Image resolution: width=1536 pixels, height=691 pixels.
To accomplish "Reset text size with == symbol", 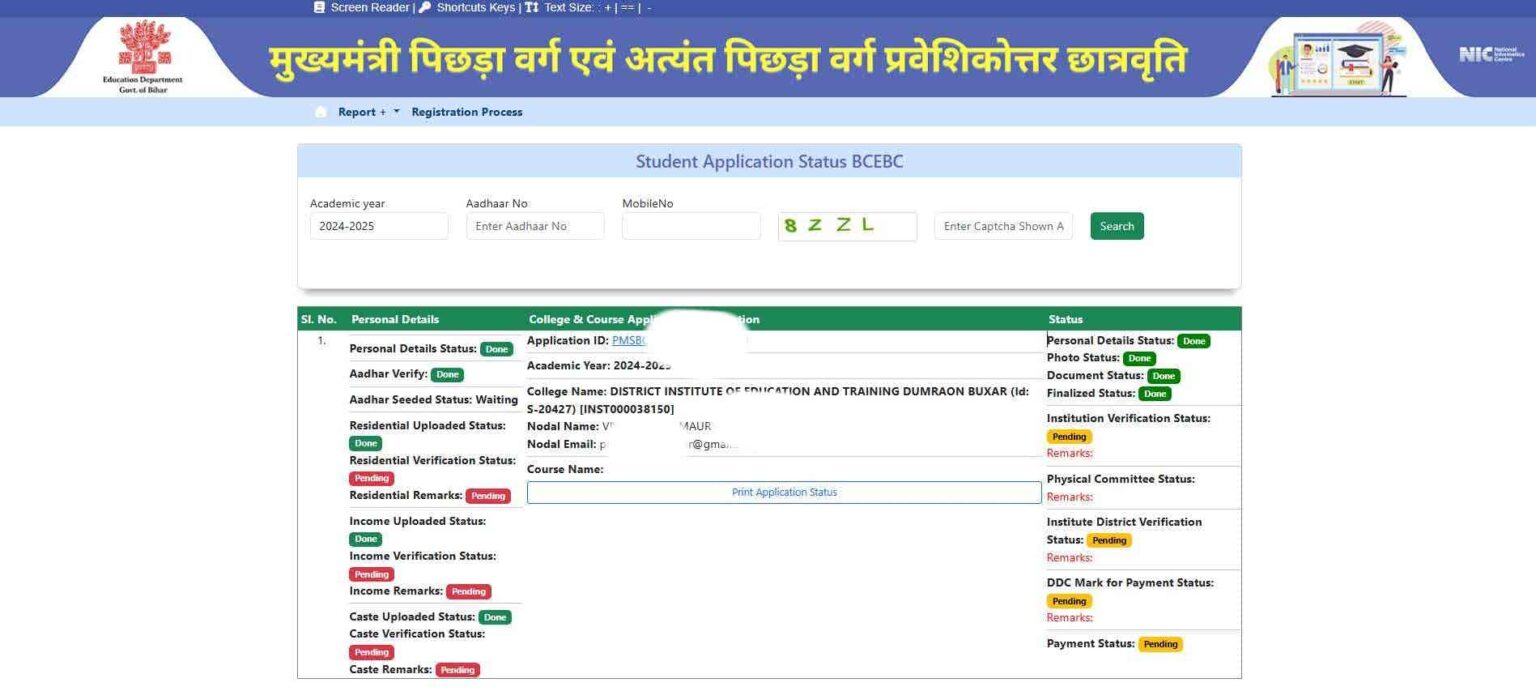I will 627,8.
